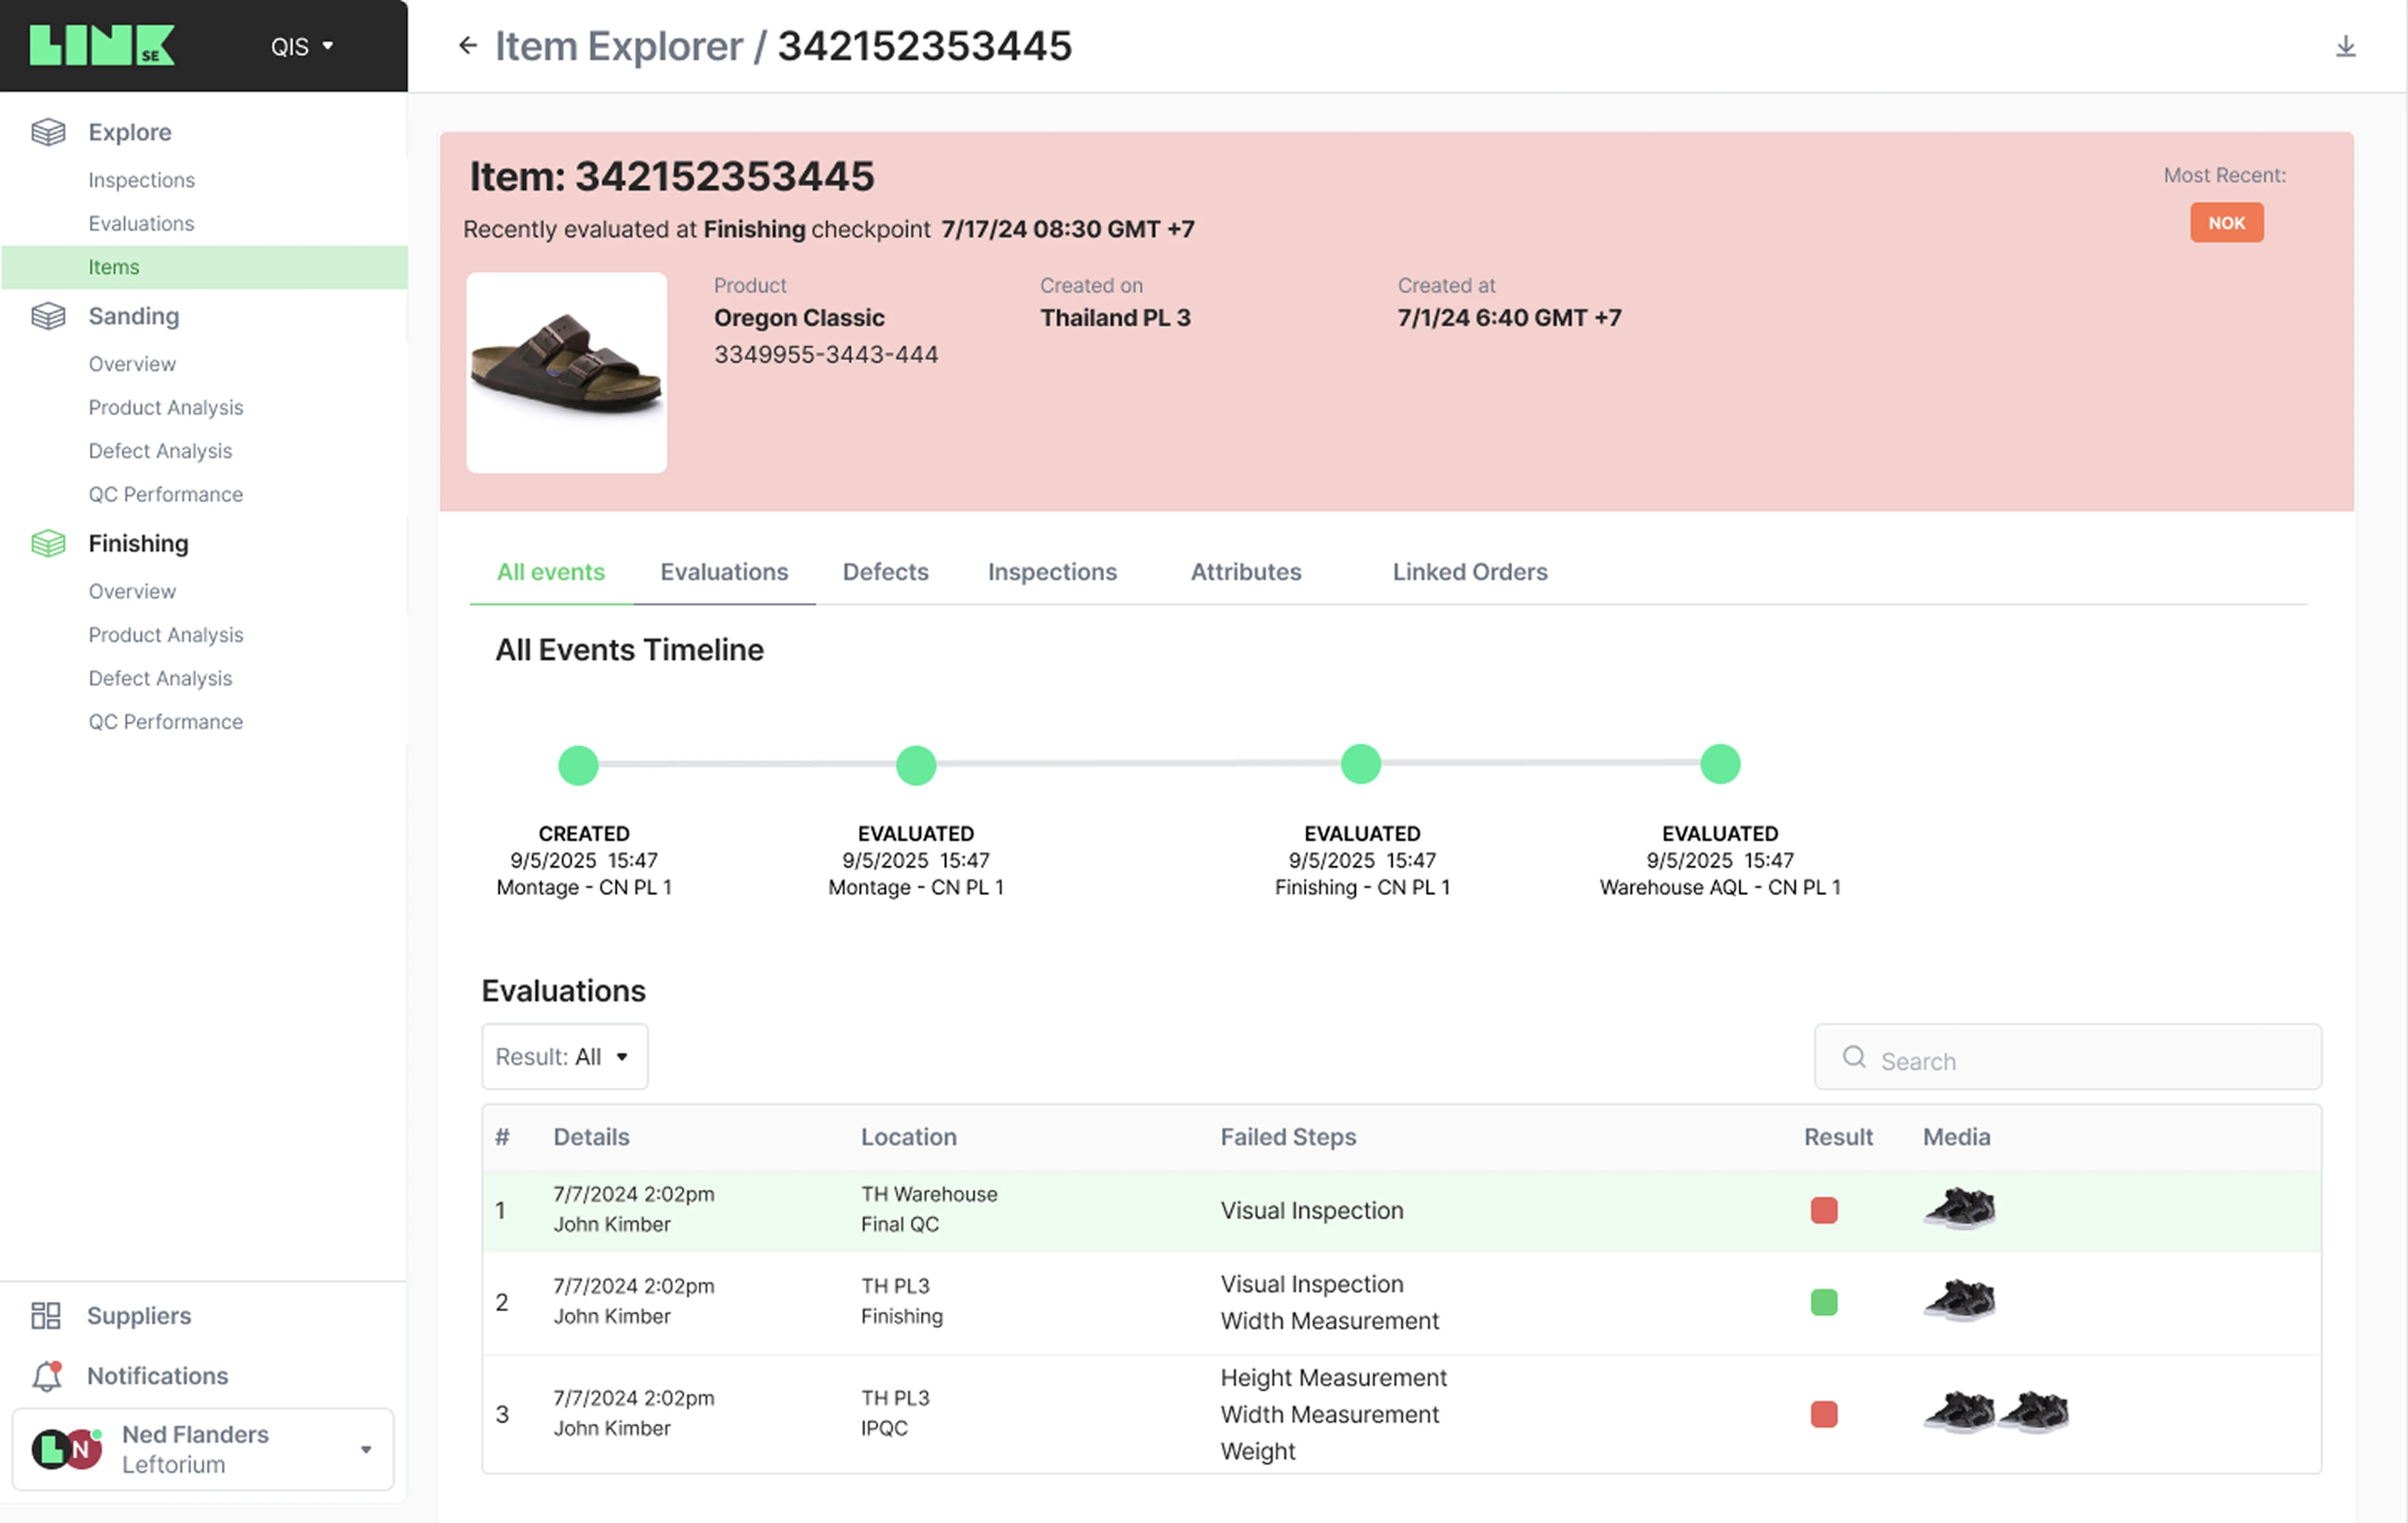Switch to the Evaluations tab
This screenshot has width=2408, height=1523.
724,572
